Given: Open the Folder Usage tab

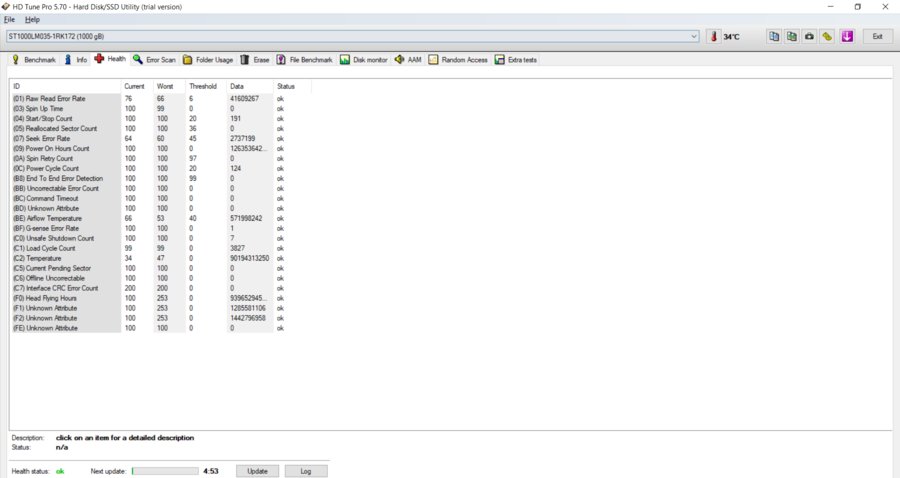Looking at the screenshot, I should point(208,60).
